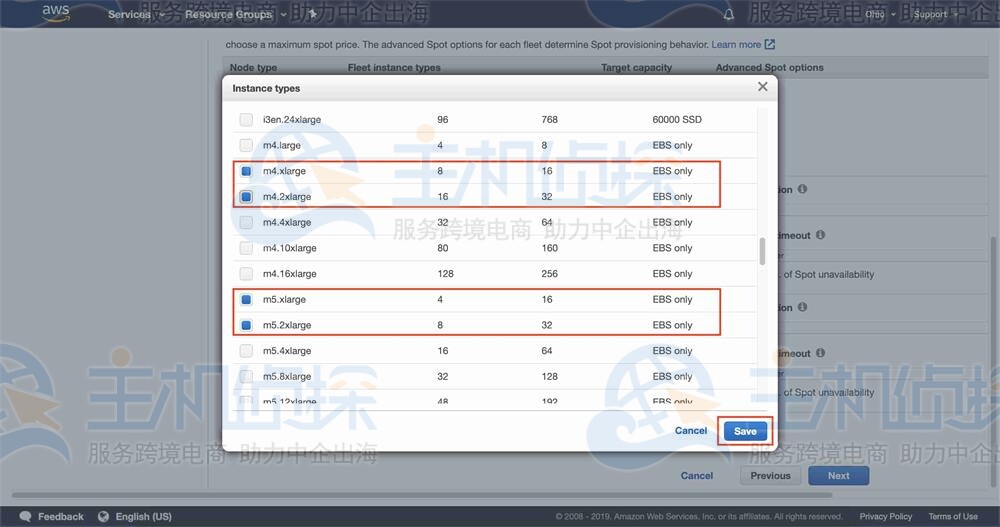The height and width of the screenshot is (527, 1000).
Task: Open the Services dropdown menu
Action: coord(136,14)
